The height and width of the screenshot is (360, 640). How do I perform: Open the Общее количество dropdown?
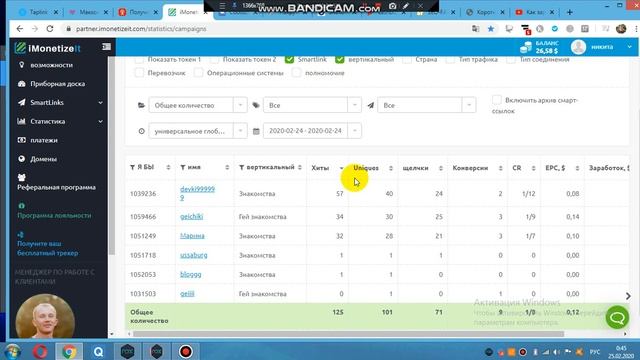click(x=198, y=105)
